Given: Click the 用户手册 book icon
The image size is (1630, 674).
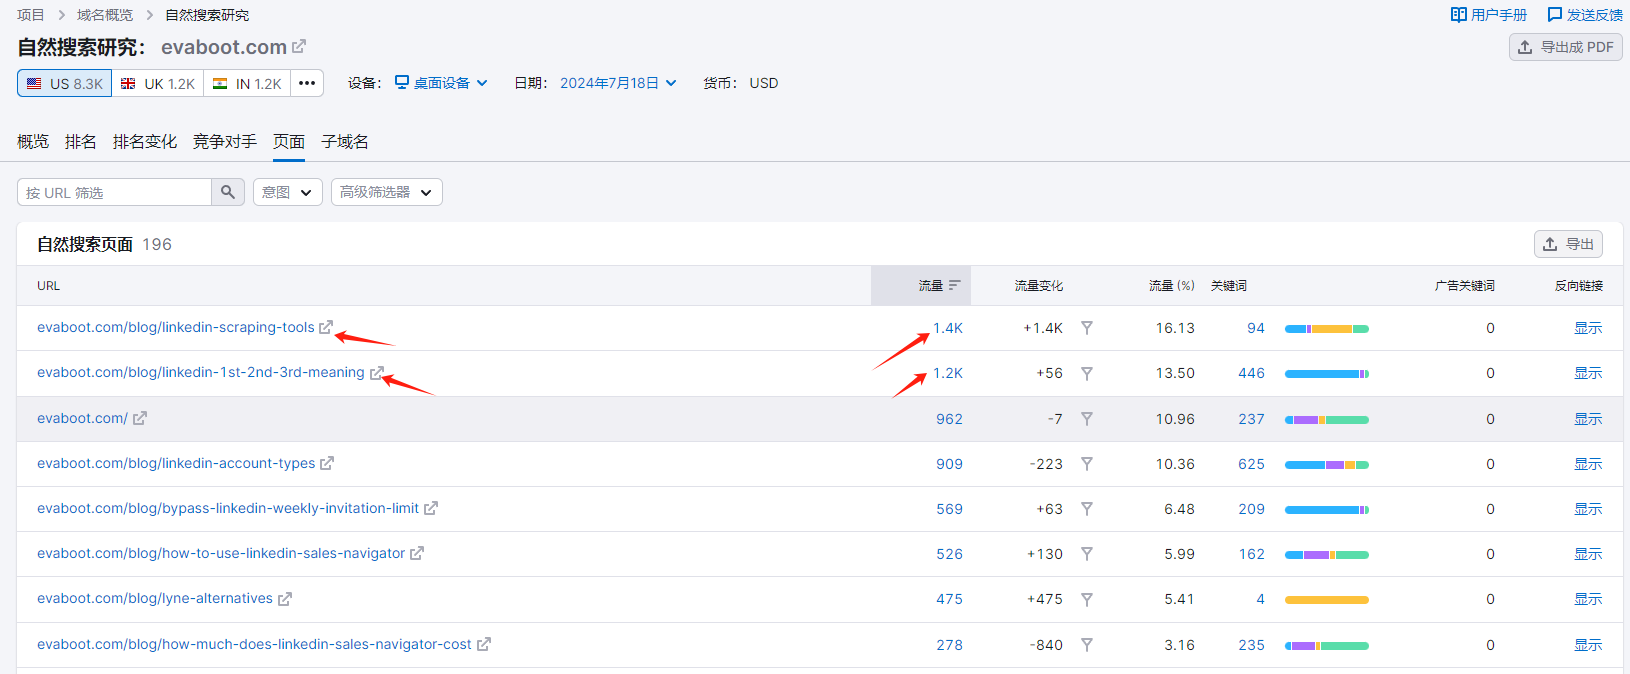Looking at the screenshot, I should coord(1459,15).
